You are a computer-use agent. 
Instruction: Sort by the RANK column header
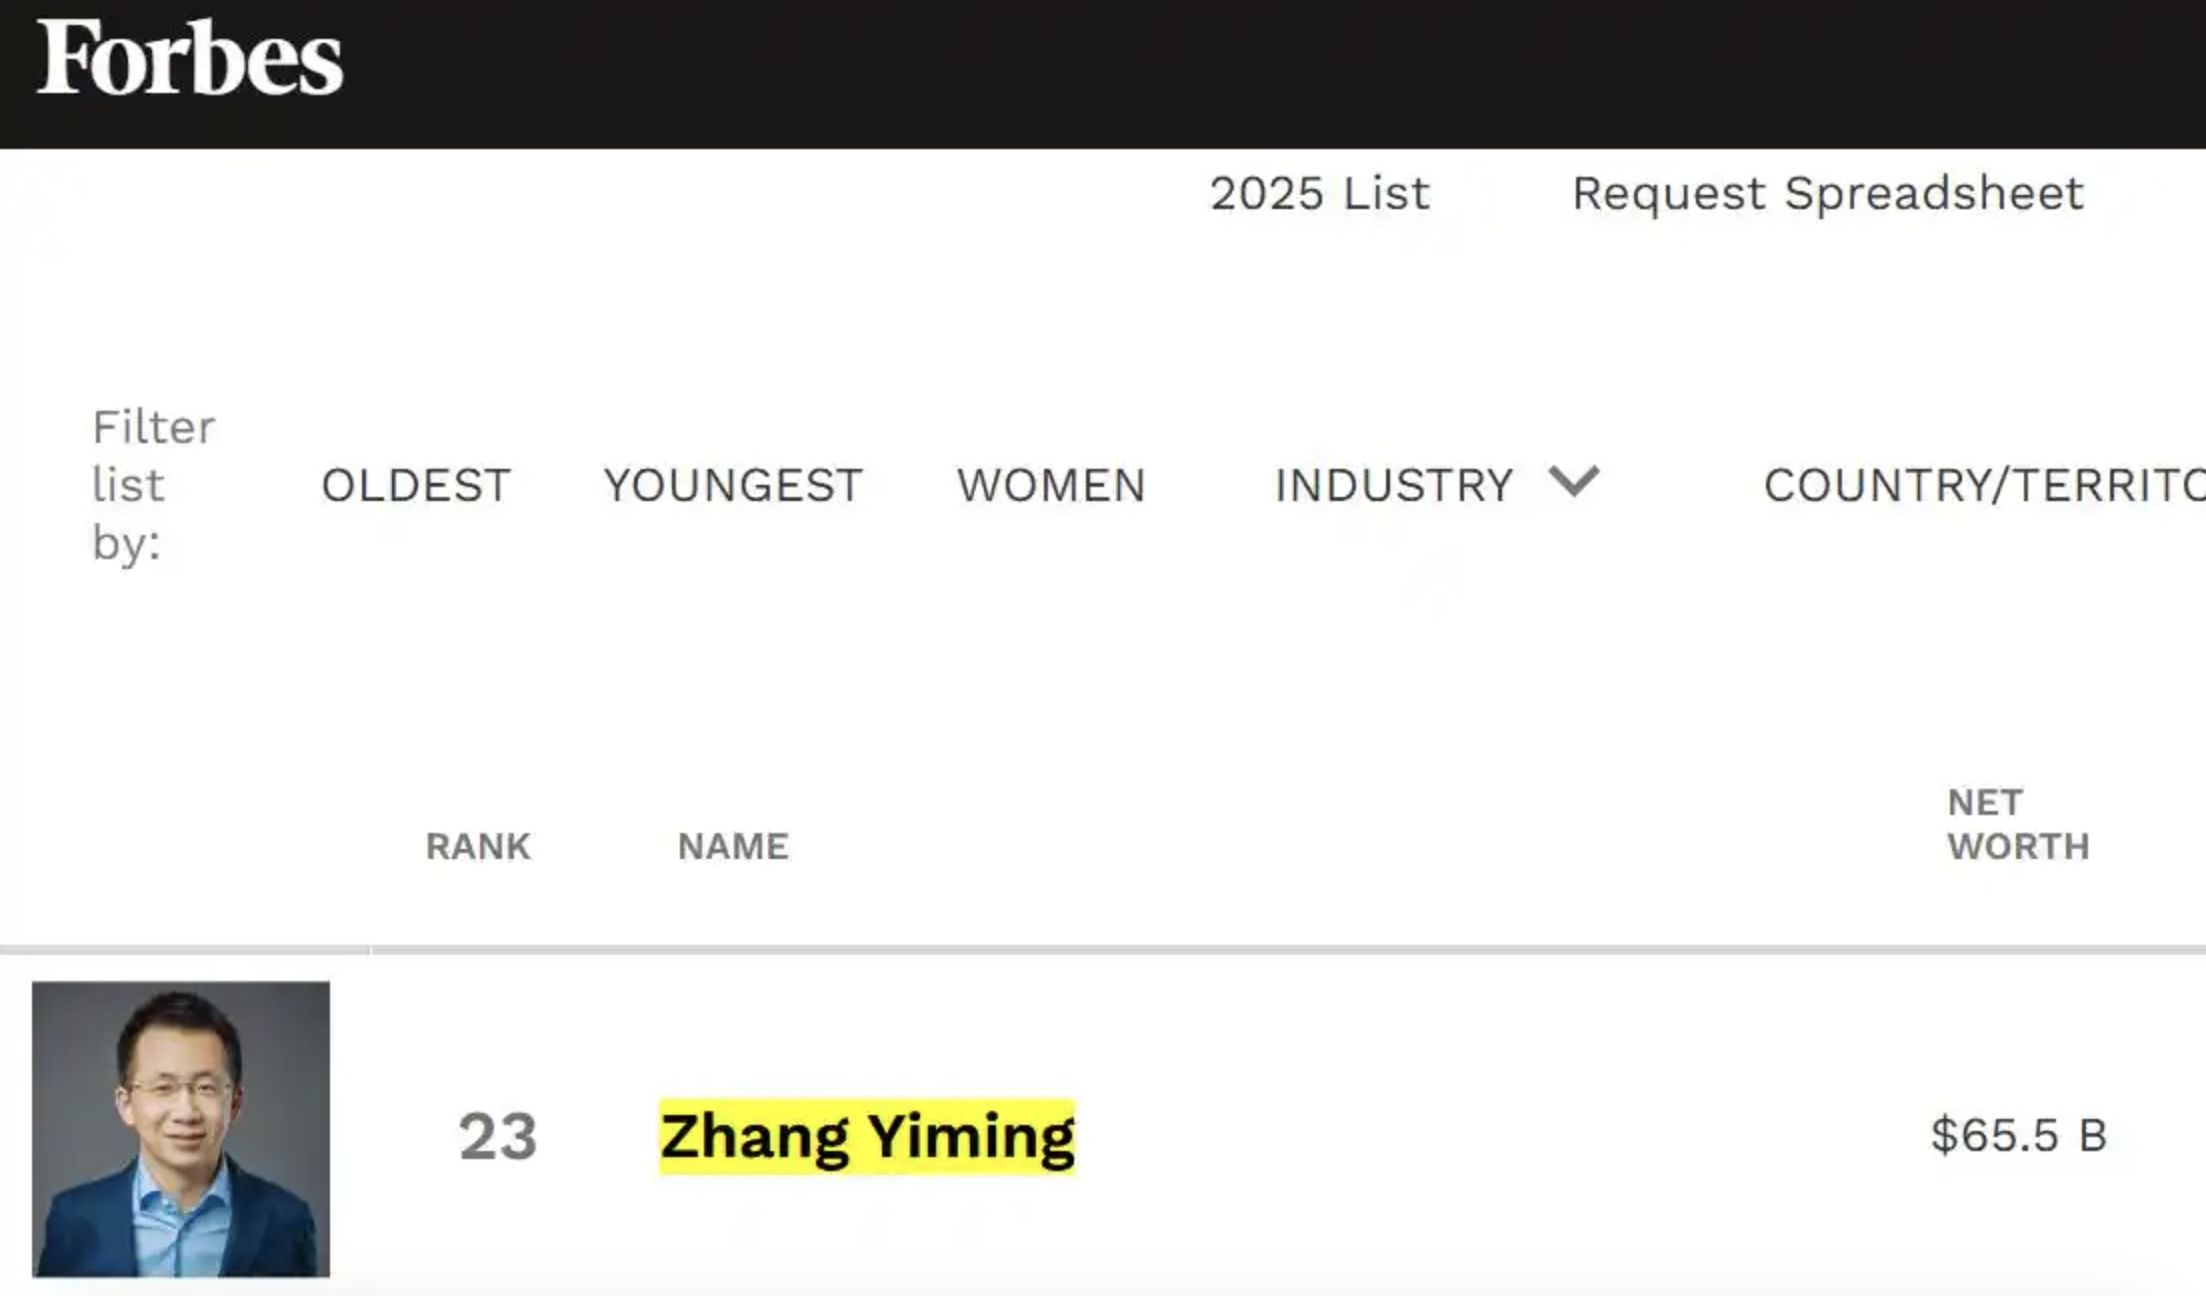pos(478,846)
